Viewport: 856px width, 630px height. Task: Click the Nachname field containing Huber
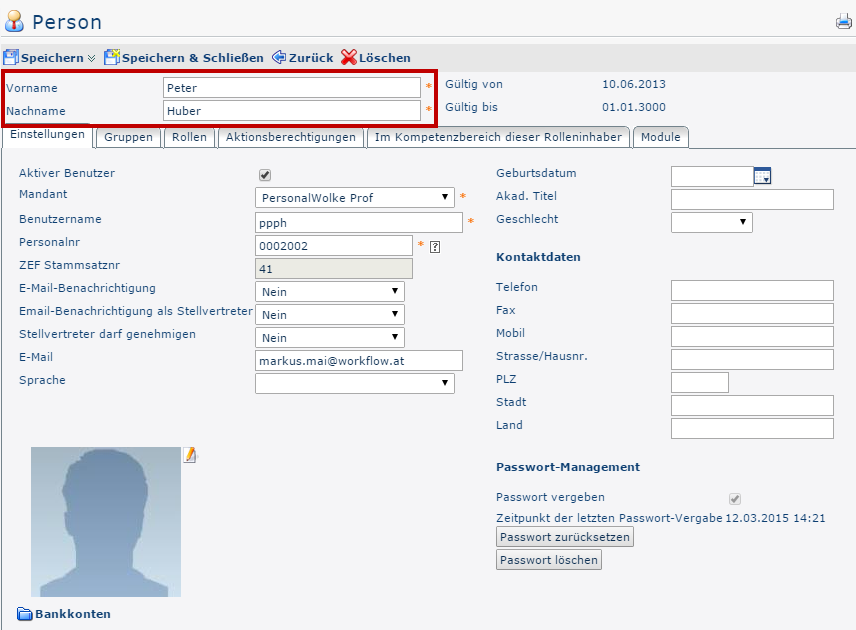292,111
